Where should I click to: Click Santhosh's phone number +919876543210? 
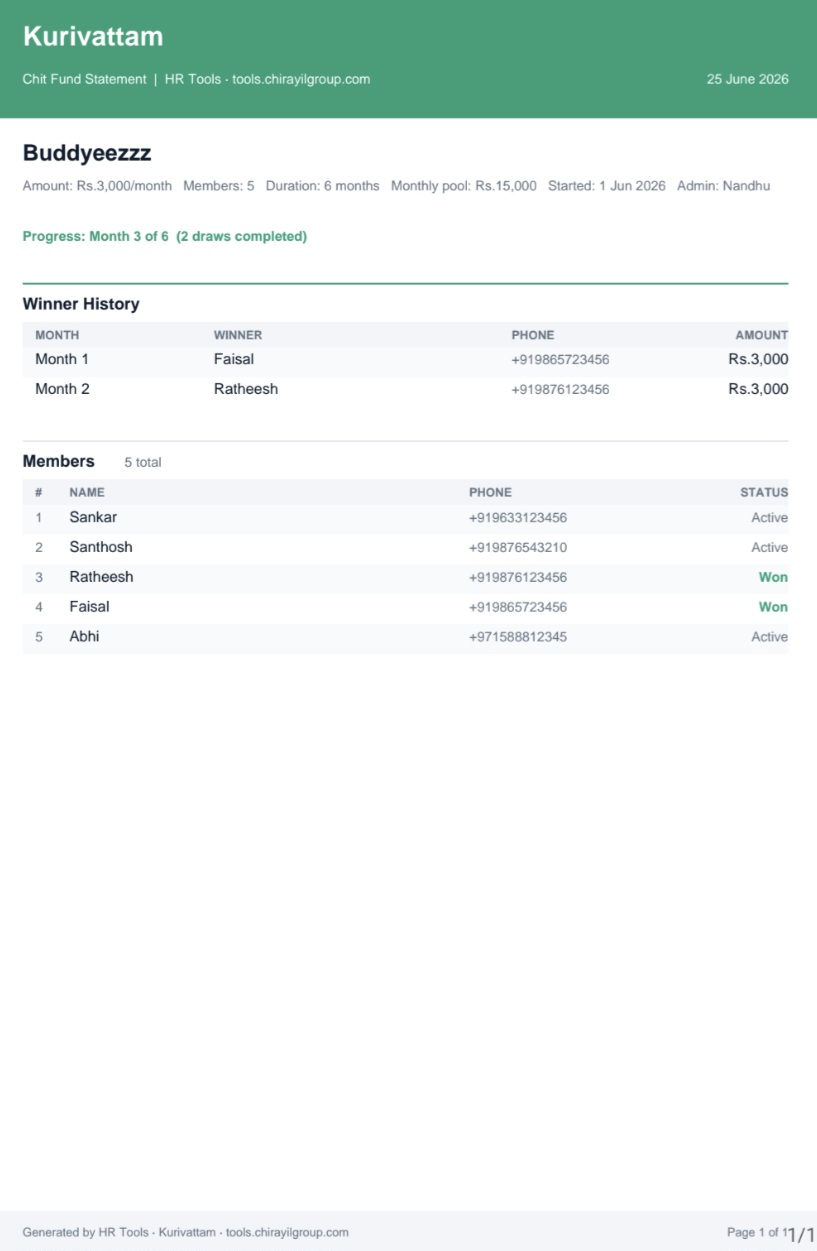[518, 548]
